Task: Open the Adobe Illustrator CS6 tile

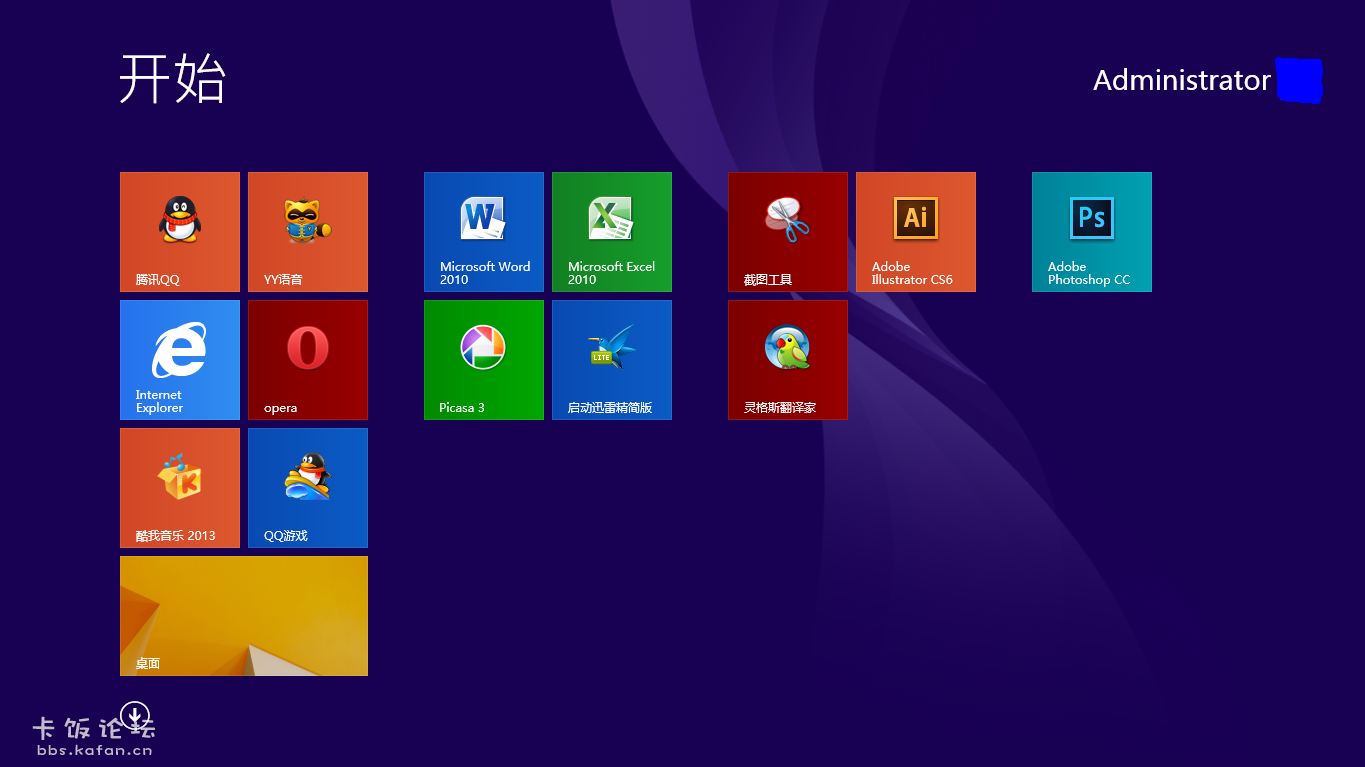Action: pos(916,232)
